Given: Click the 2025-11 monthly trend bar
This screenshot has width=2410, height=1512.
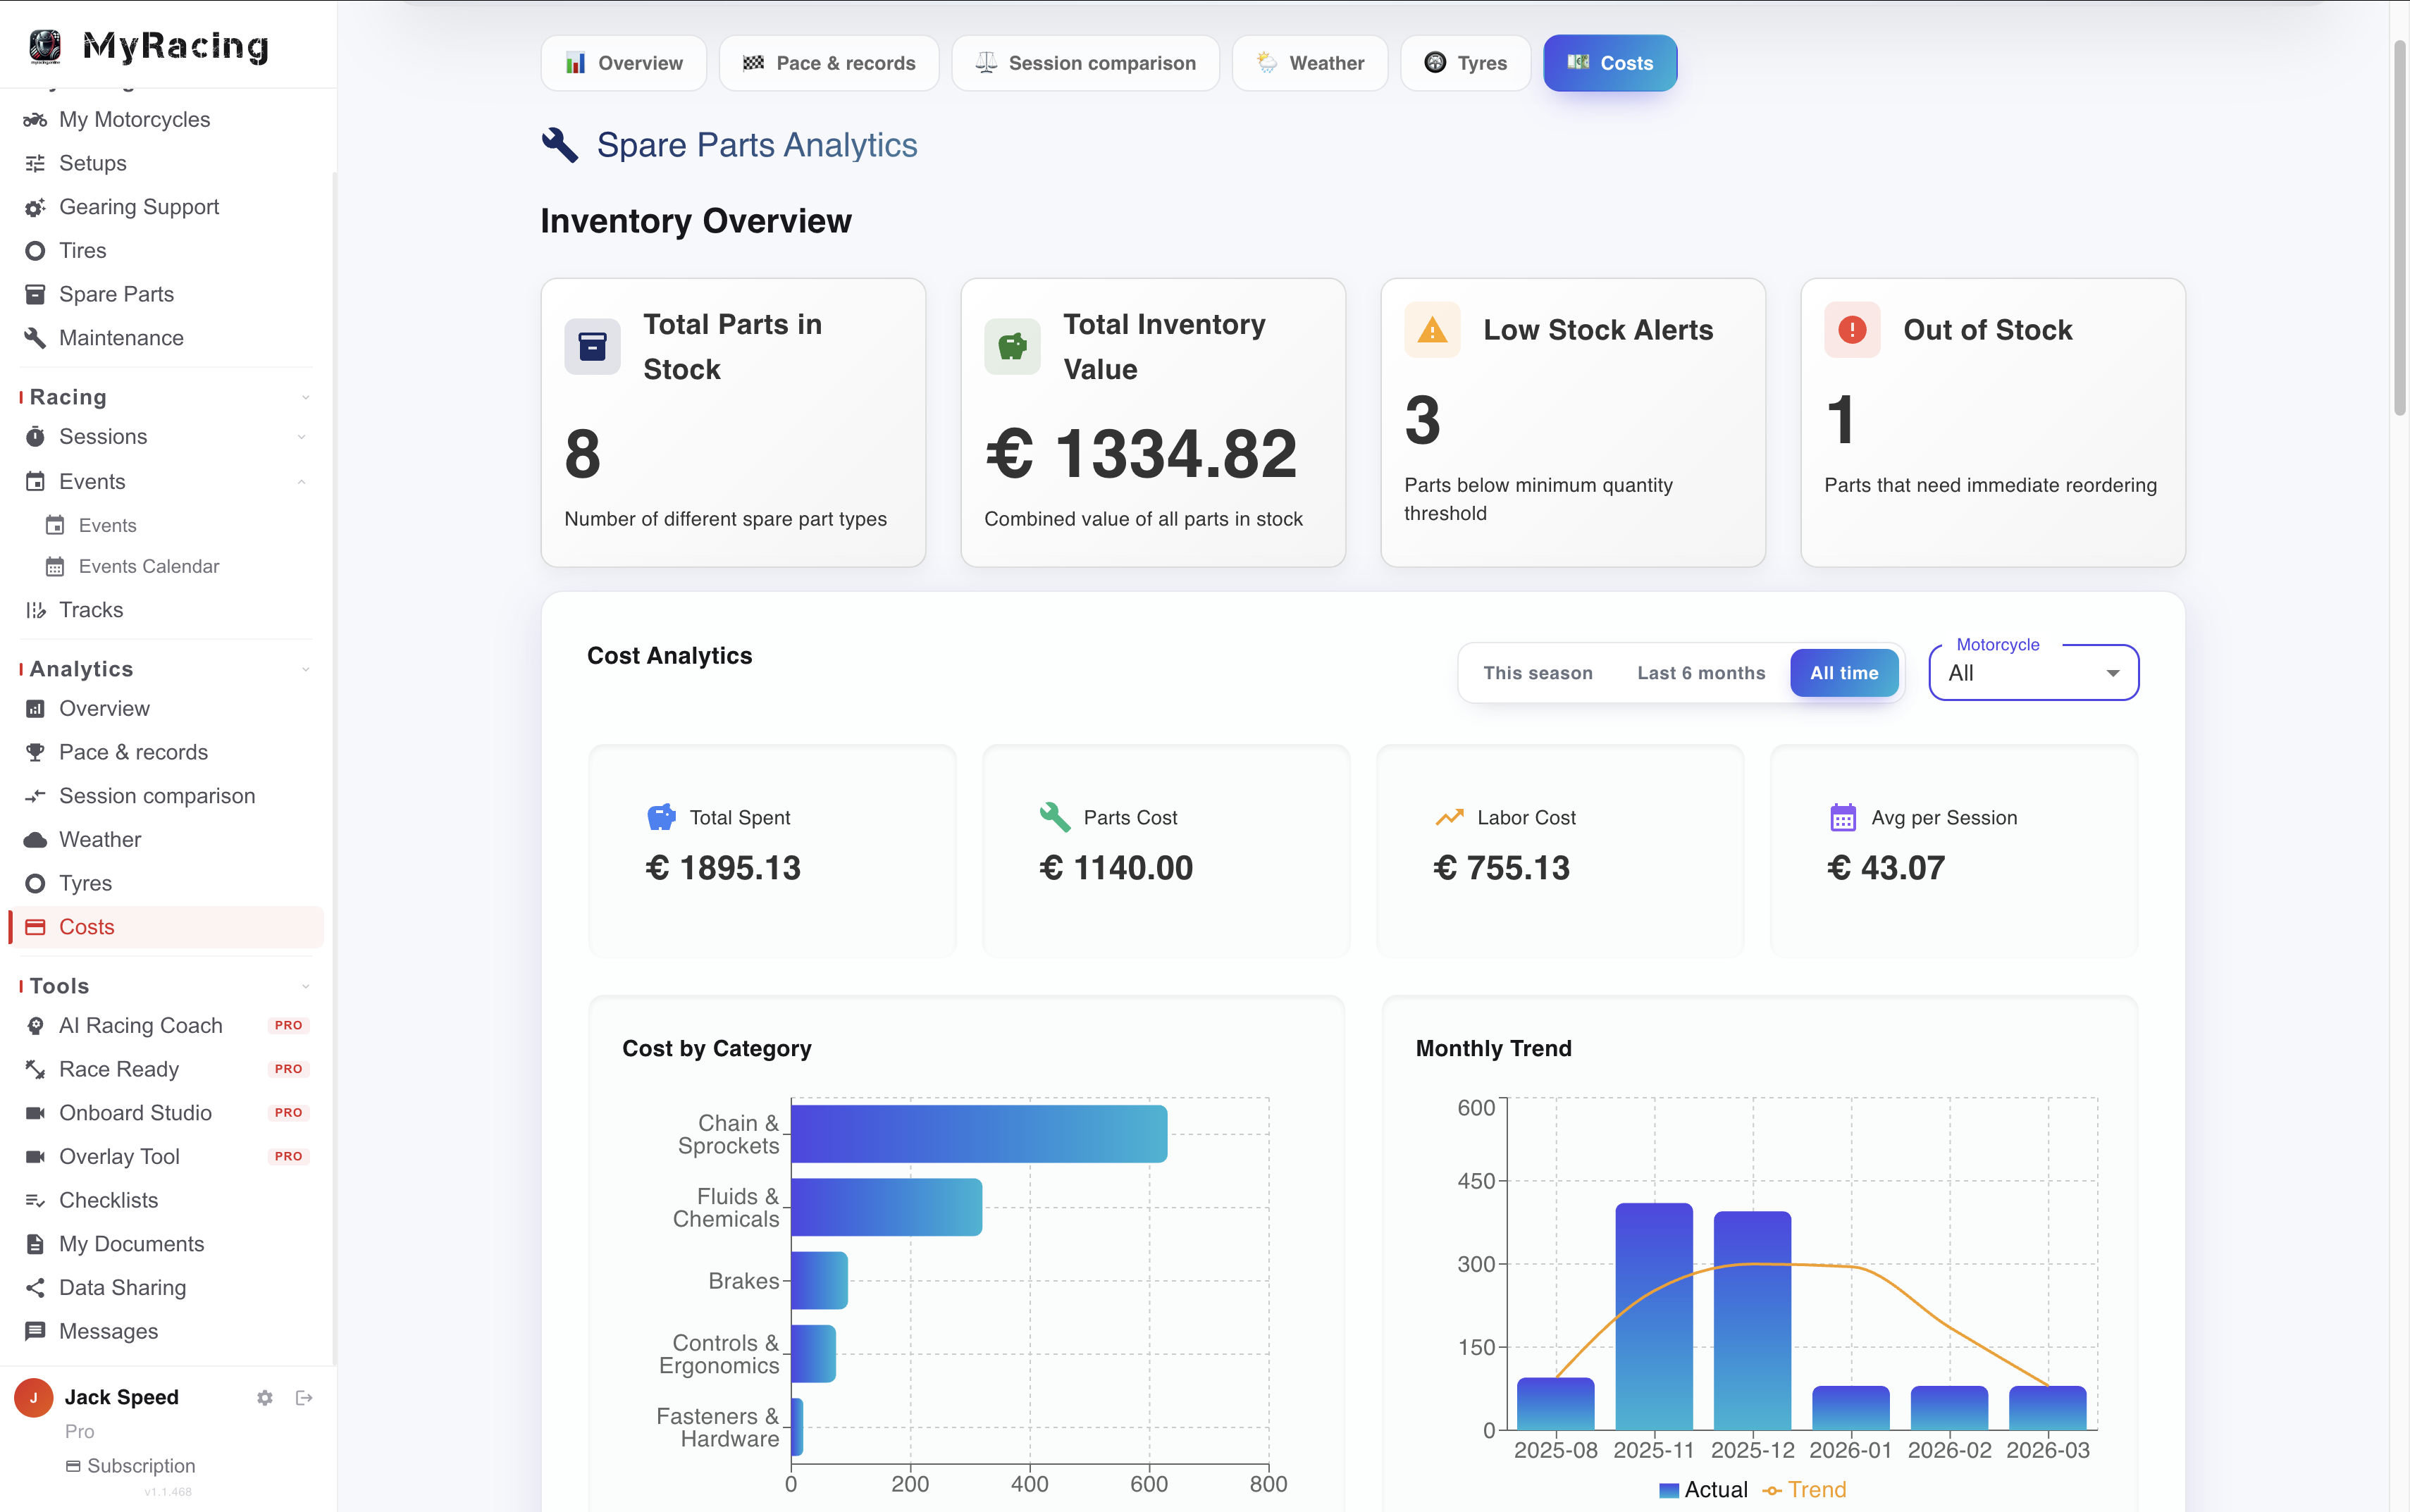Looking at the screenshot, I should tap(1654, 1316).
